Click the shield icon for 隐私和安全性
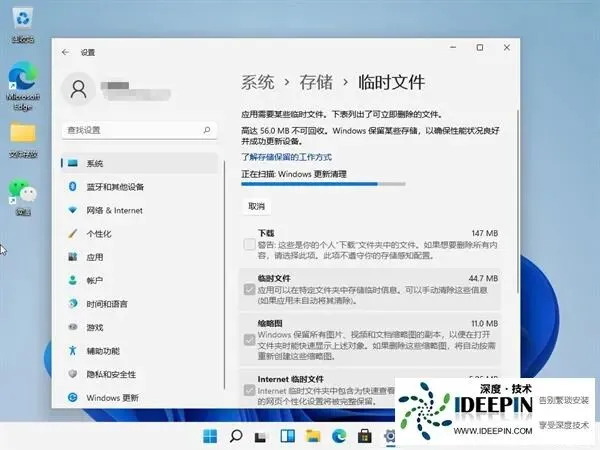Viewport: 600px width, 450px height. click(73, 374)
